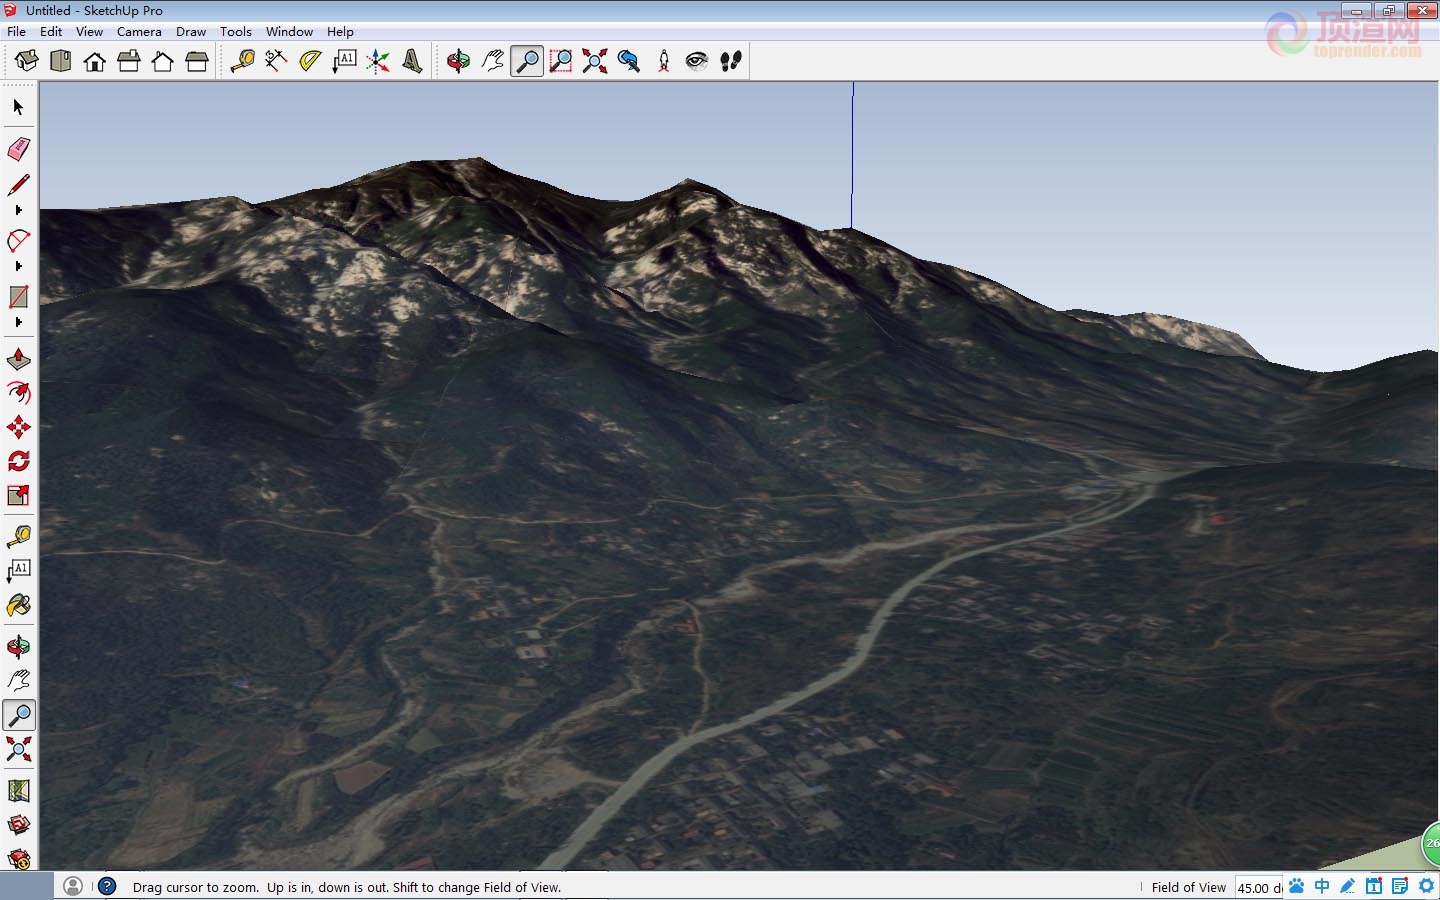Screen dimensions: 1440x900
Task: Select the Rotate tool
Action: pos(19,461)
